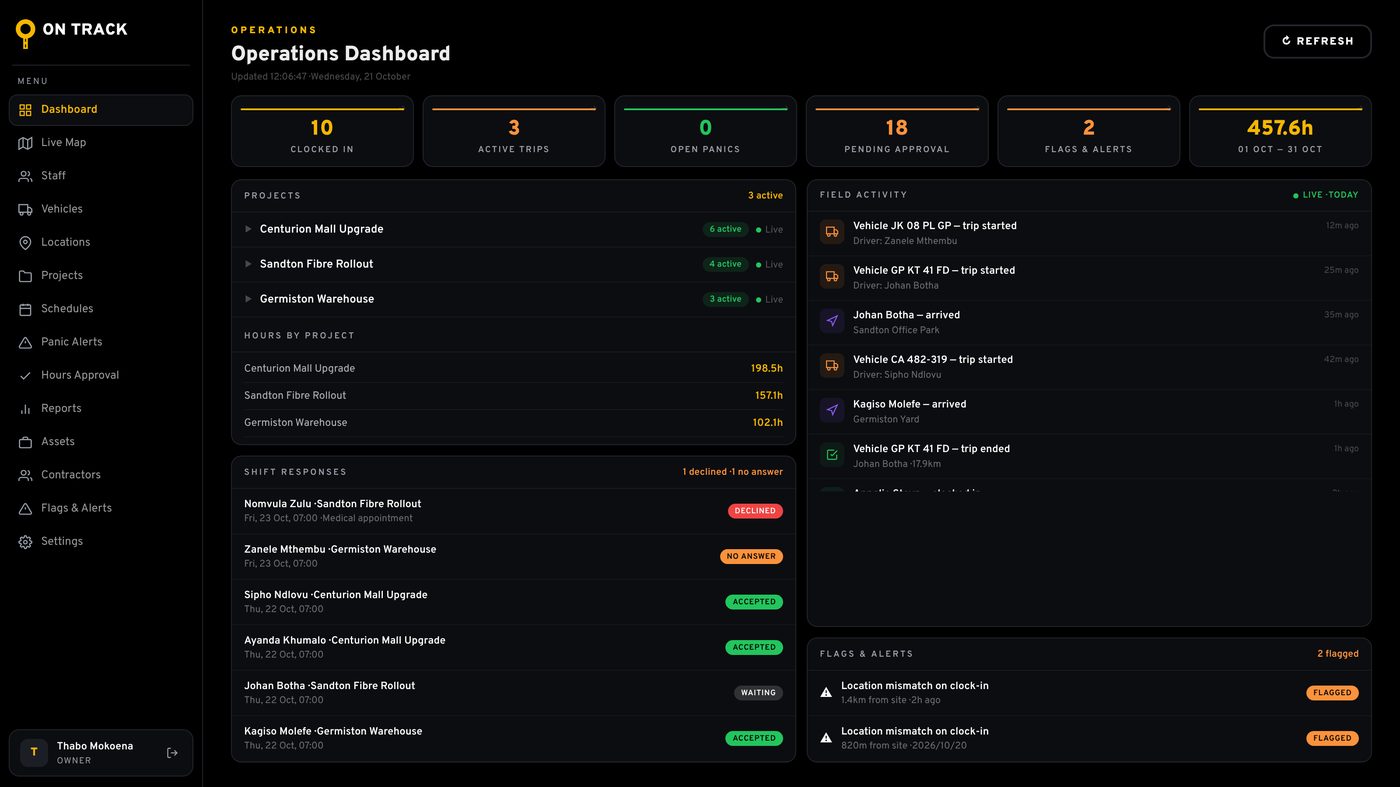The image size is (1400, 787).
Task: Click the Waiting badge for Johan Botha
Action: coord(758,693)
